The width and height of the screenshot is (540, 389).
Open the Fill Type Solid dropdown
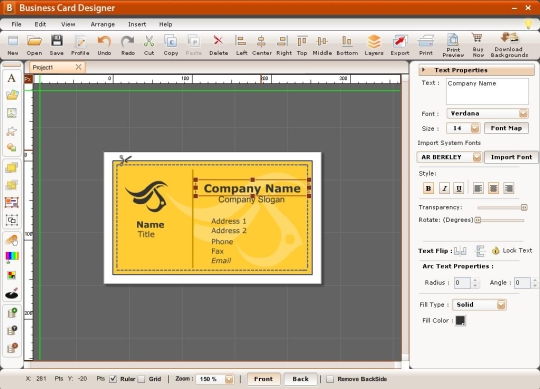click(x=479, y=305)
